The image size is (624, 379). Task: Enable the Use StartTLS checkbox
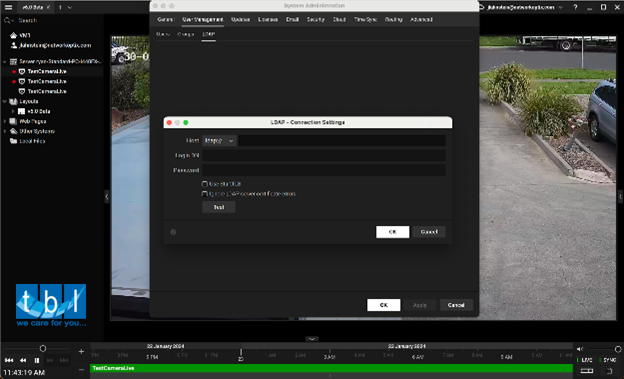pos(205,184)
